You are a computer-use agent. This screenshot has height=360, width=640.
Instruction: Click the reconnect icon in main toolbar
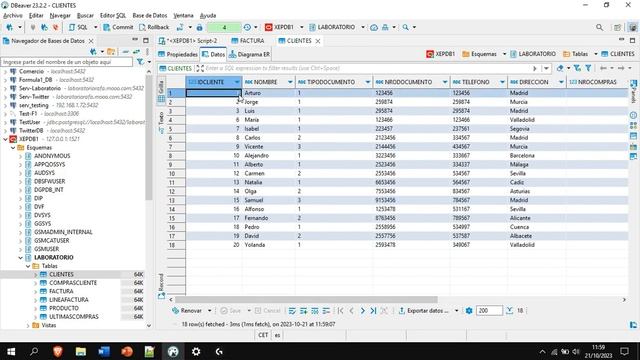click(44, 27)
